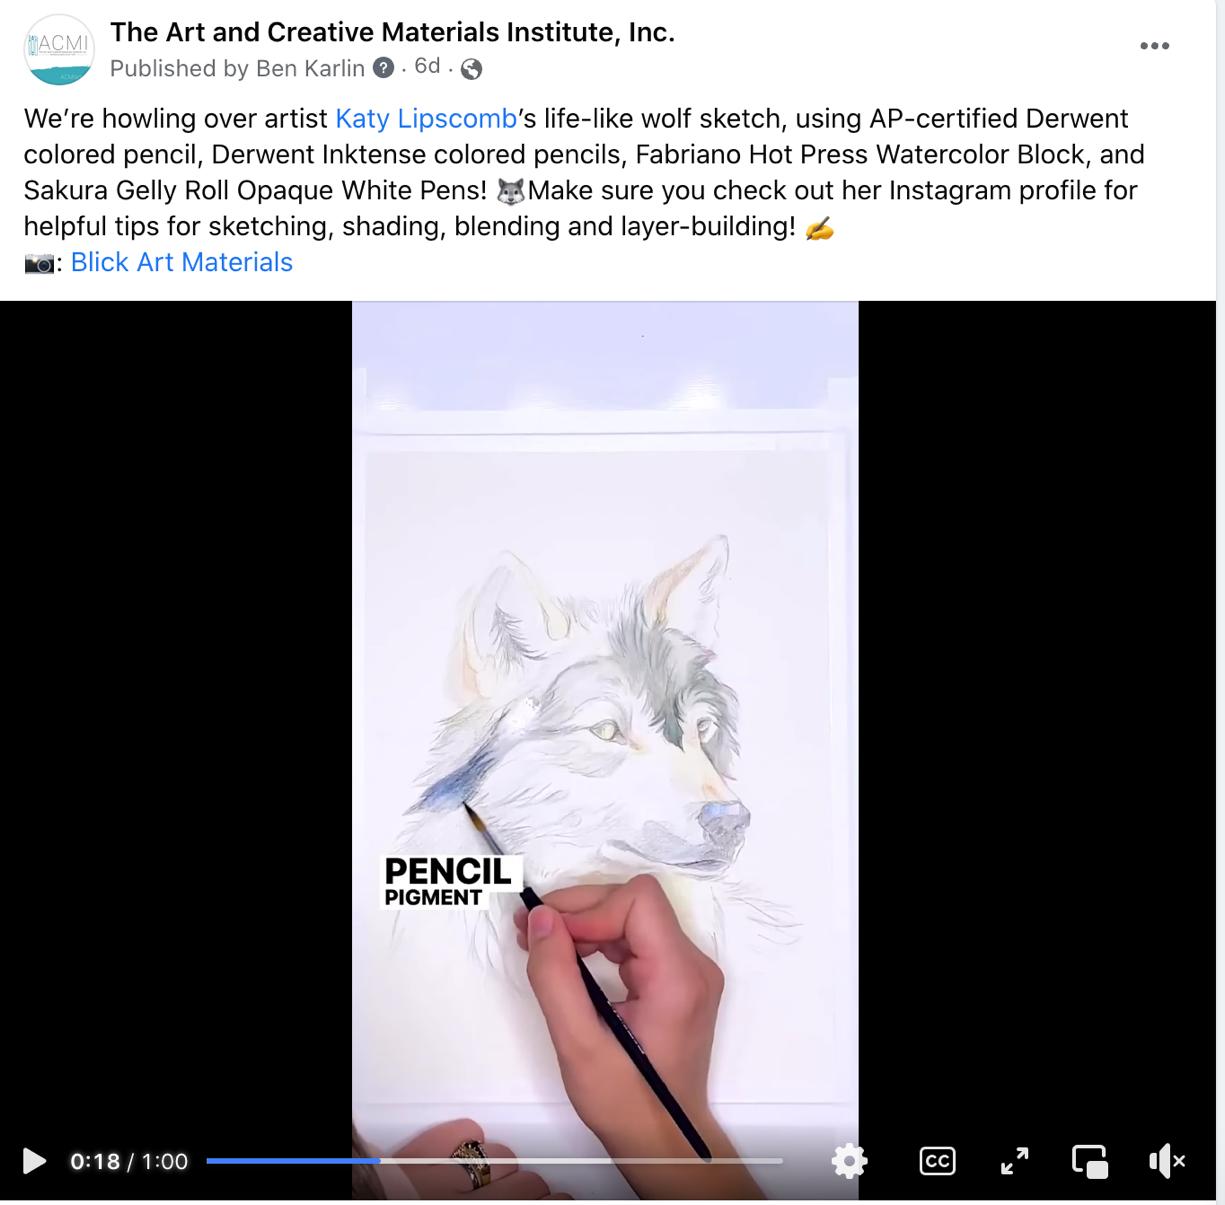Image resolution: width=1225 pixels, height=1205 pixels.
Task: Unmute the video sound
Action: click(1167, 1161)
